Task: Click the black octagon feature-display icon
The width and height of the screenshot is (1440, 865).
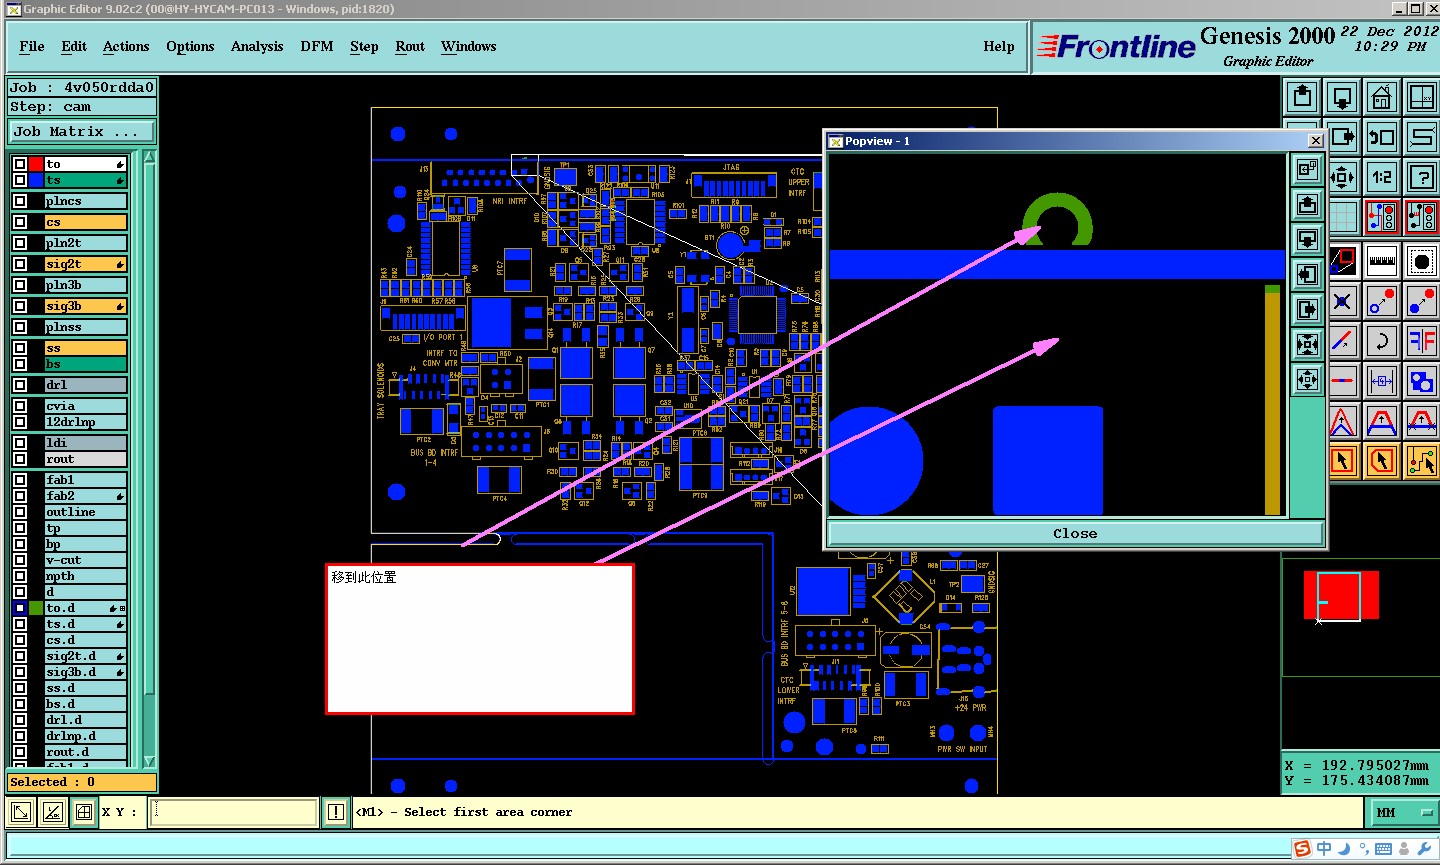Action: click(x=1421, y=261)
